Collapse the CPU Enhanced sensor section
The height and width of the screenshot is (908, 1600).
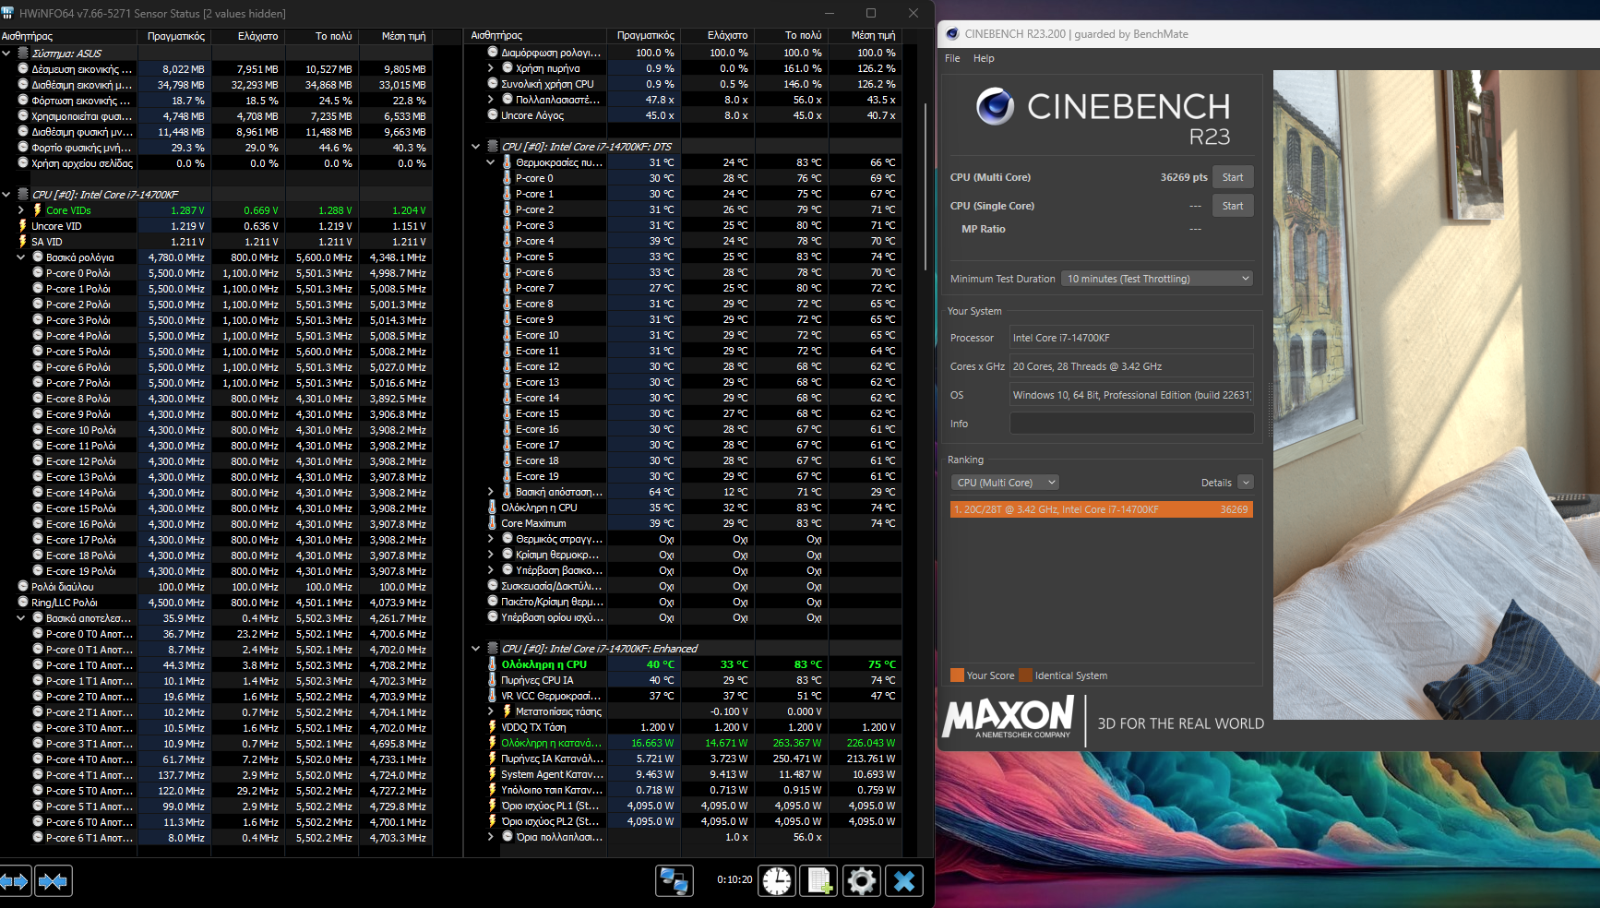tap(476, 648)
